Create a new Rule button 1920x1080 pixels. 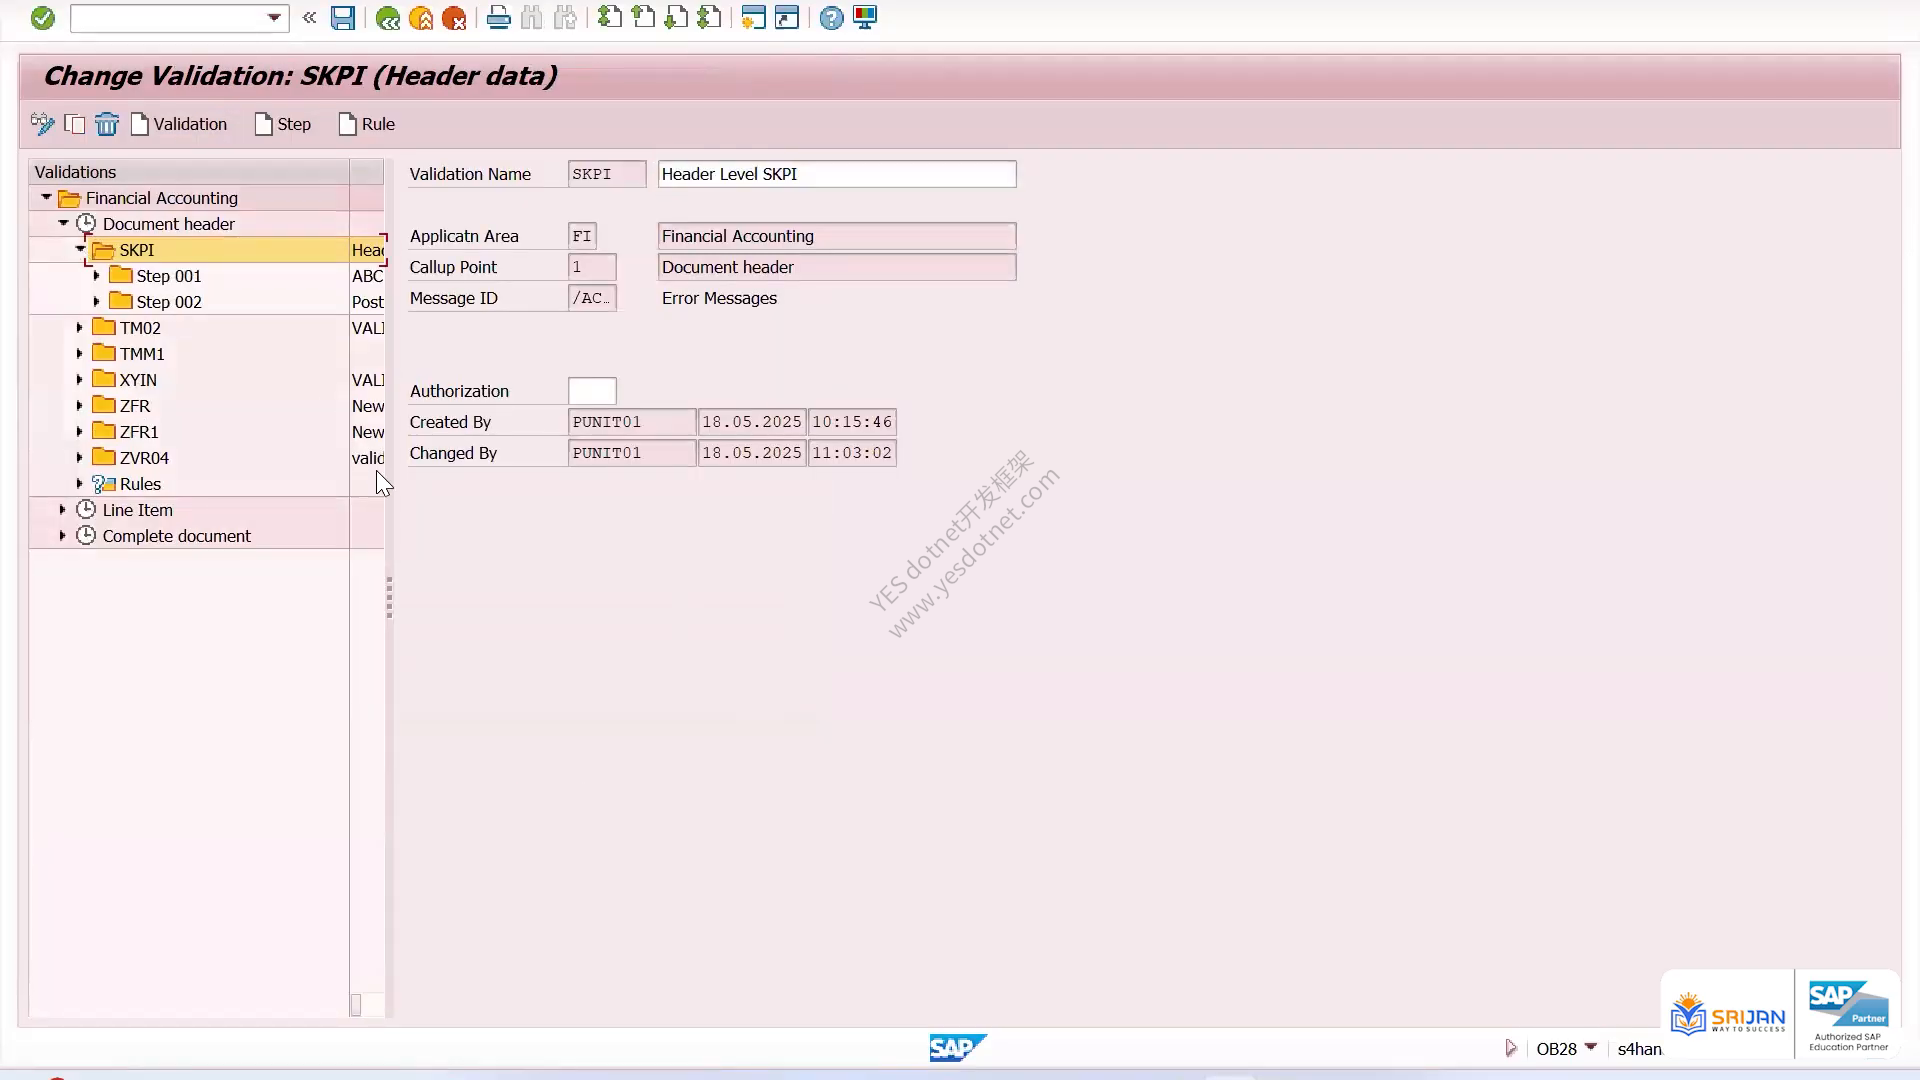[x=367, y=124]
